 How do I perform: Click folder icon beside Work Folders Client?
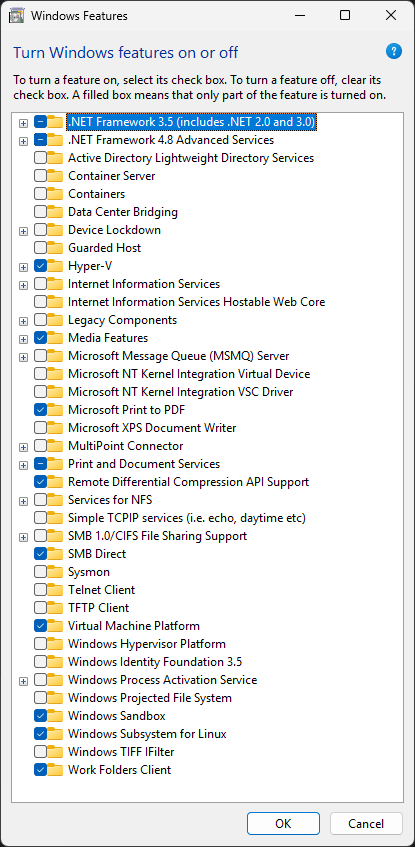click(x=55, y=770)
